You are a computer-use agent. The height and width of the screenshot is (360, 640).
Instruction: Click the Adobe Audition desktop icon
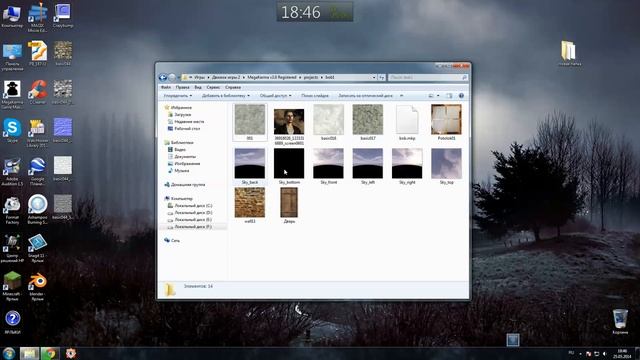pos(12,167)
